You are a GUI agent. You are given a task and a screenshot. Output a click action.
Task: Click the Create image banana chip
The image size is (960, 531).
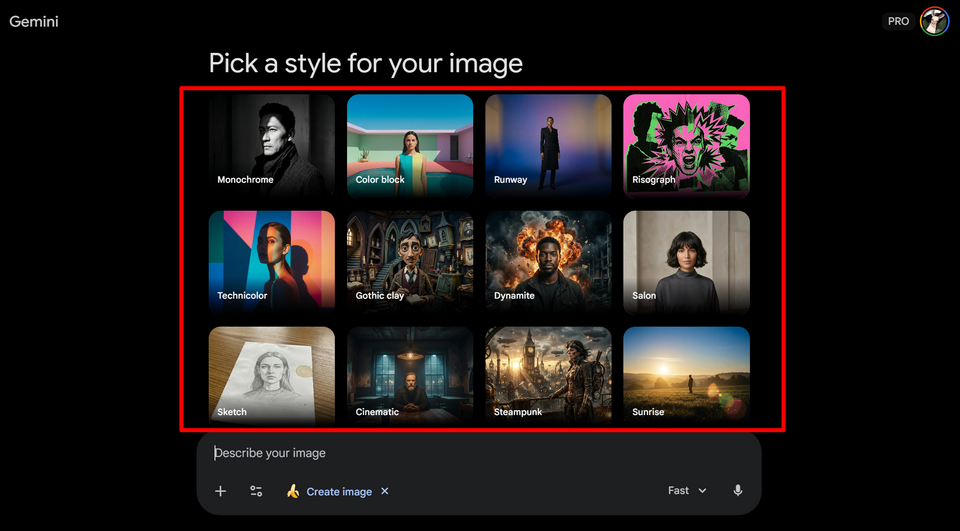click(x=329, y=491)
